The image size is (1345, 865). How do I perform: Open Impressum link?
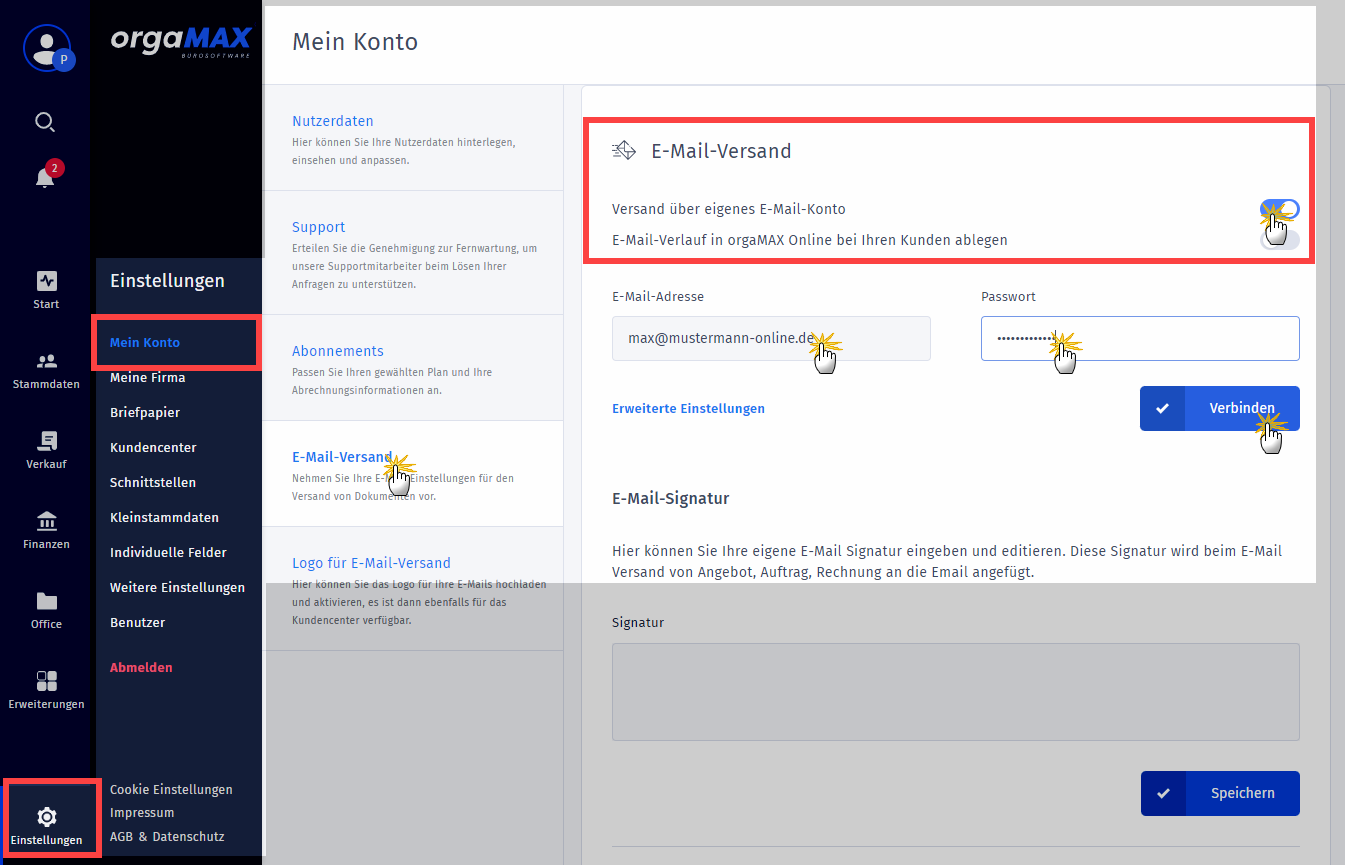pos(142,813)
